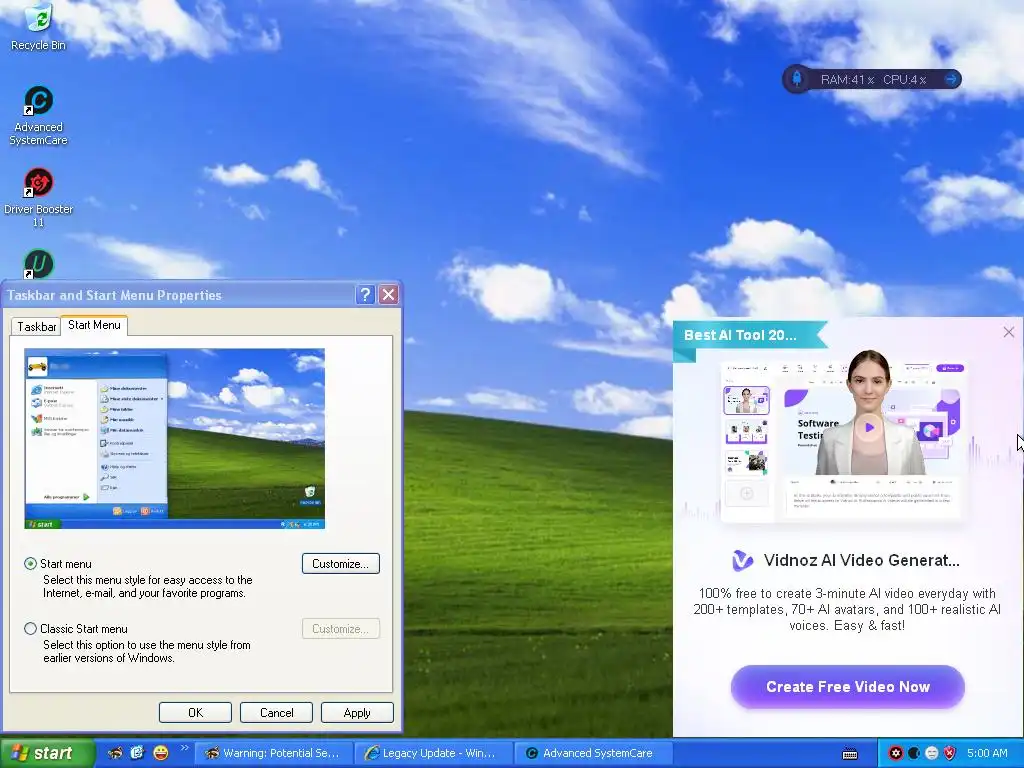Click the on-screen keyboard icon in taskbar
This screenshot has width=1024, height=768.
click(x=850, y=754)
